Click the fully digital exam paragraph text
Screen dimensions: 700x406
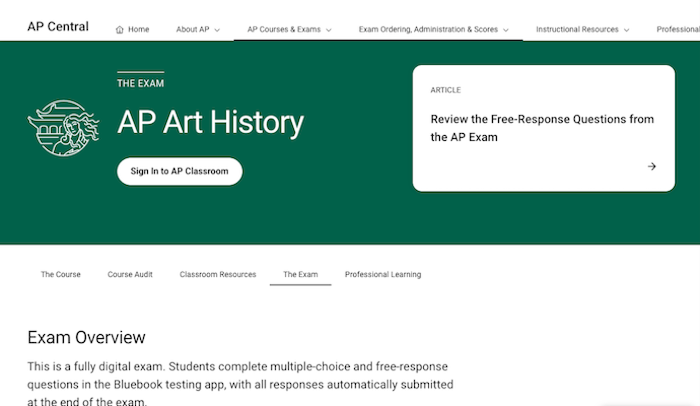click(240, 383)
